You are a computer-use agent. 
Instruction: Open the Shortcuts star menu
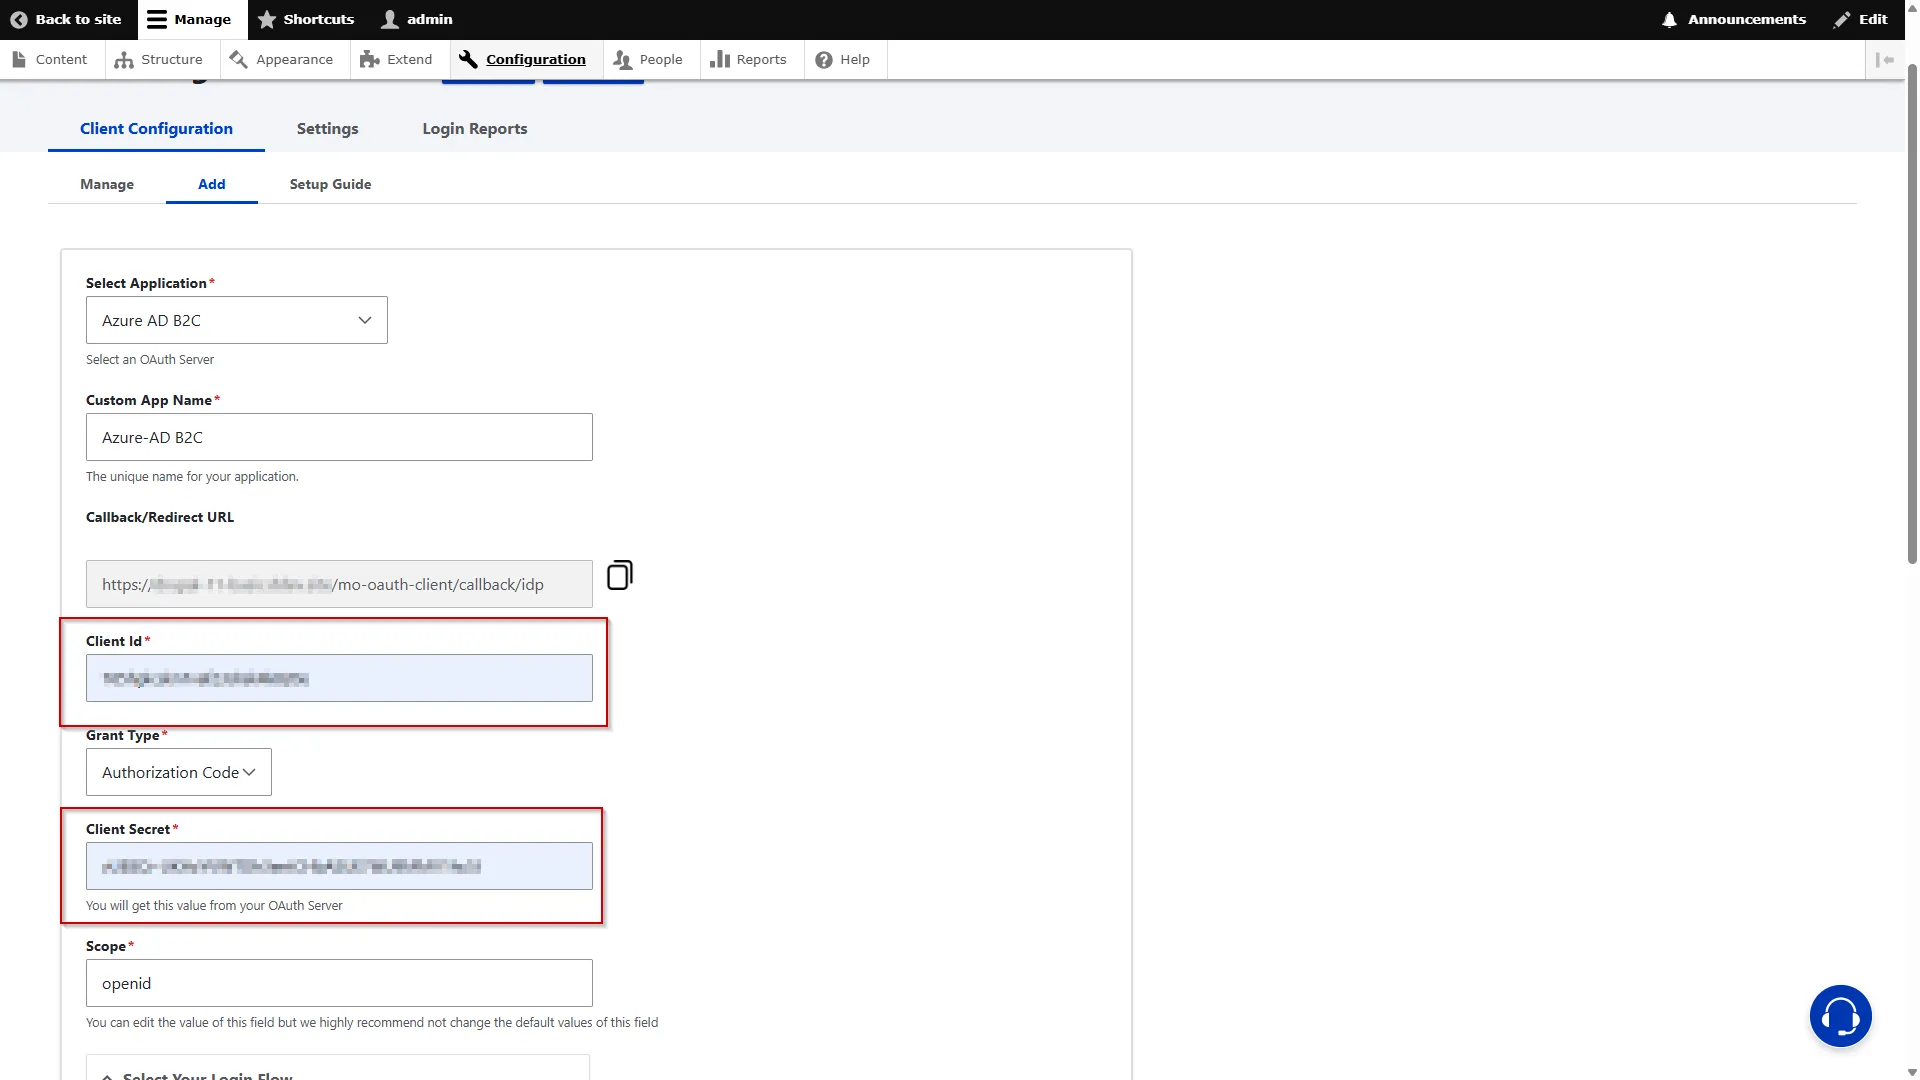306,19
